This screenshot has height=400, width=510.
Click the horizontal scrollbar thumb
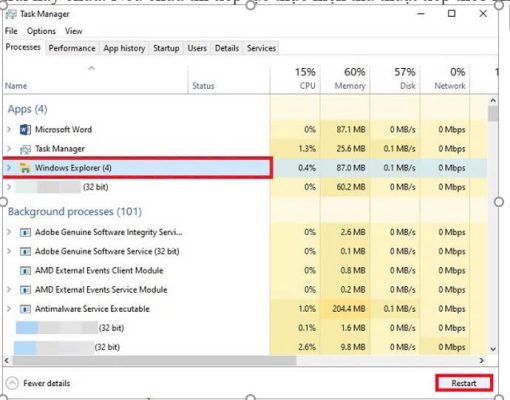[x=154, y=360]
